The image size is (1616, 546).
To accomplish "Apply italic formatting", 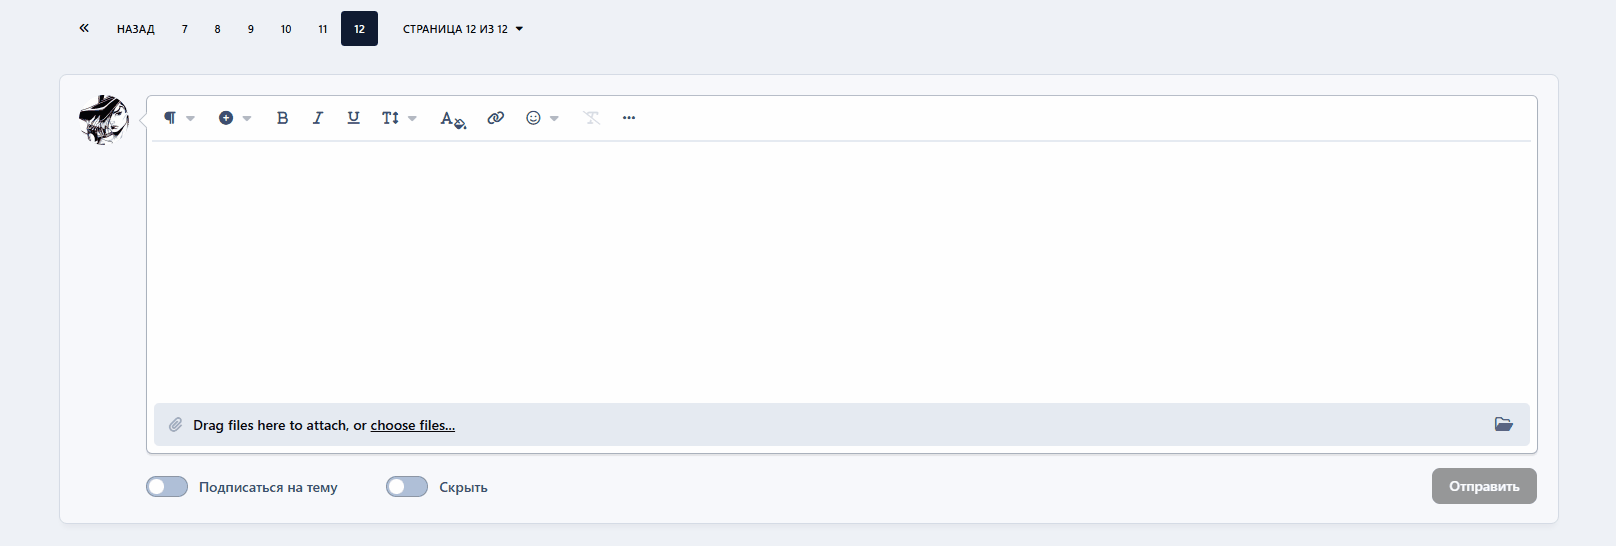I will click(318, 118).
